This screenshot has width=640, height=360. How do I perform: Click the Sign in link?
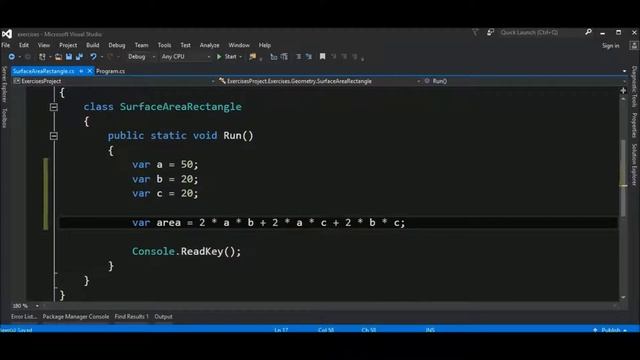pos(611,46)
